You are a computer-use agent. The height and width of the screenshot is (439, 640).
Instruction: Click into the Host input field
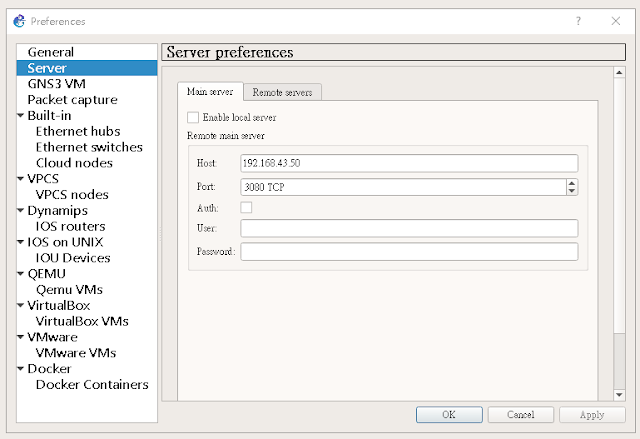coord(409,163)
